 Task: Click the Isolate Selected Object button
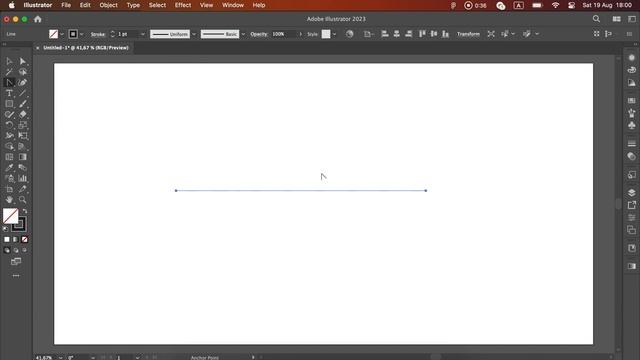[491, 34]
